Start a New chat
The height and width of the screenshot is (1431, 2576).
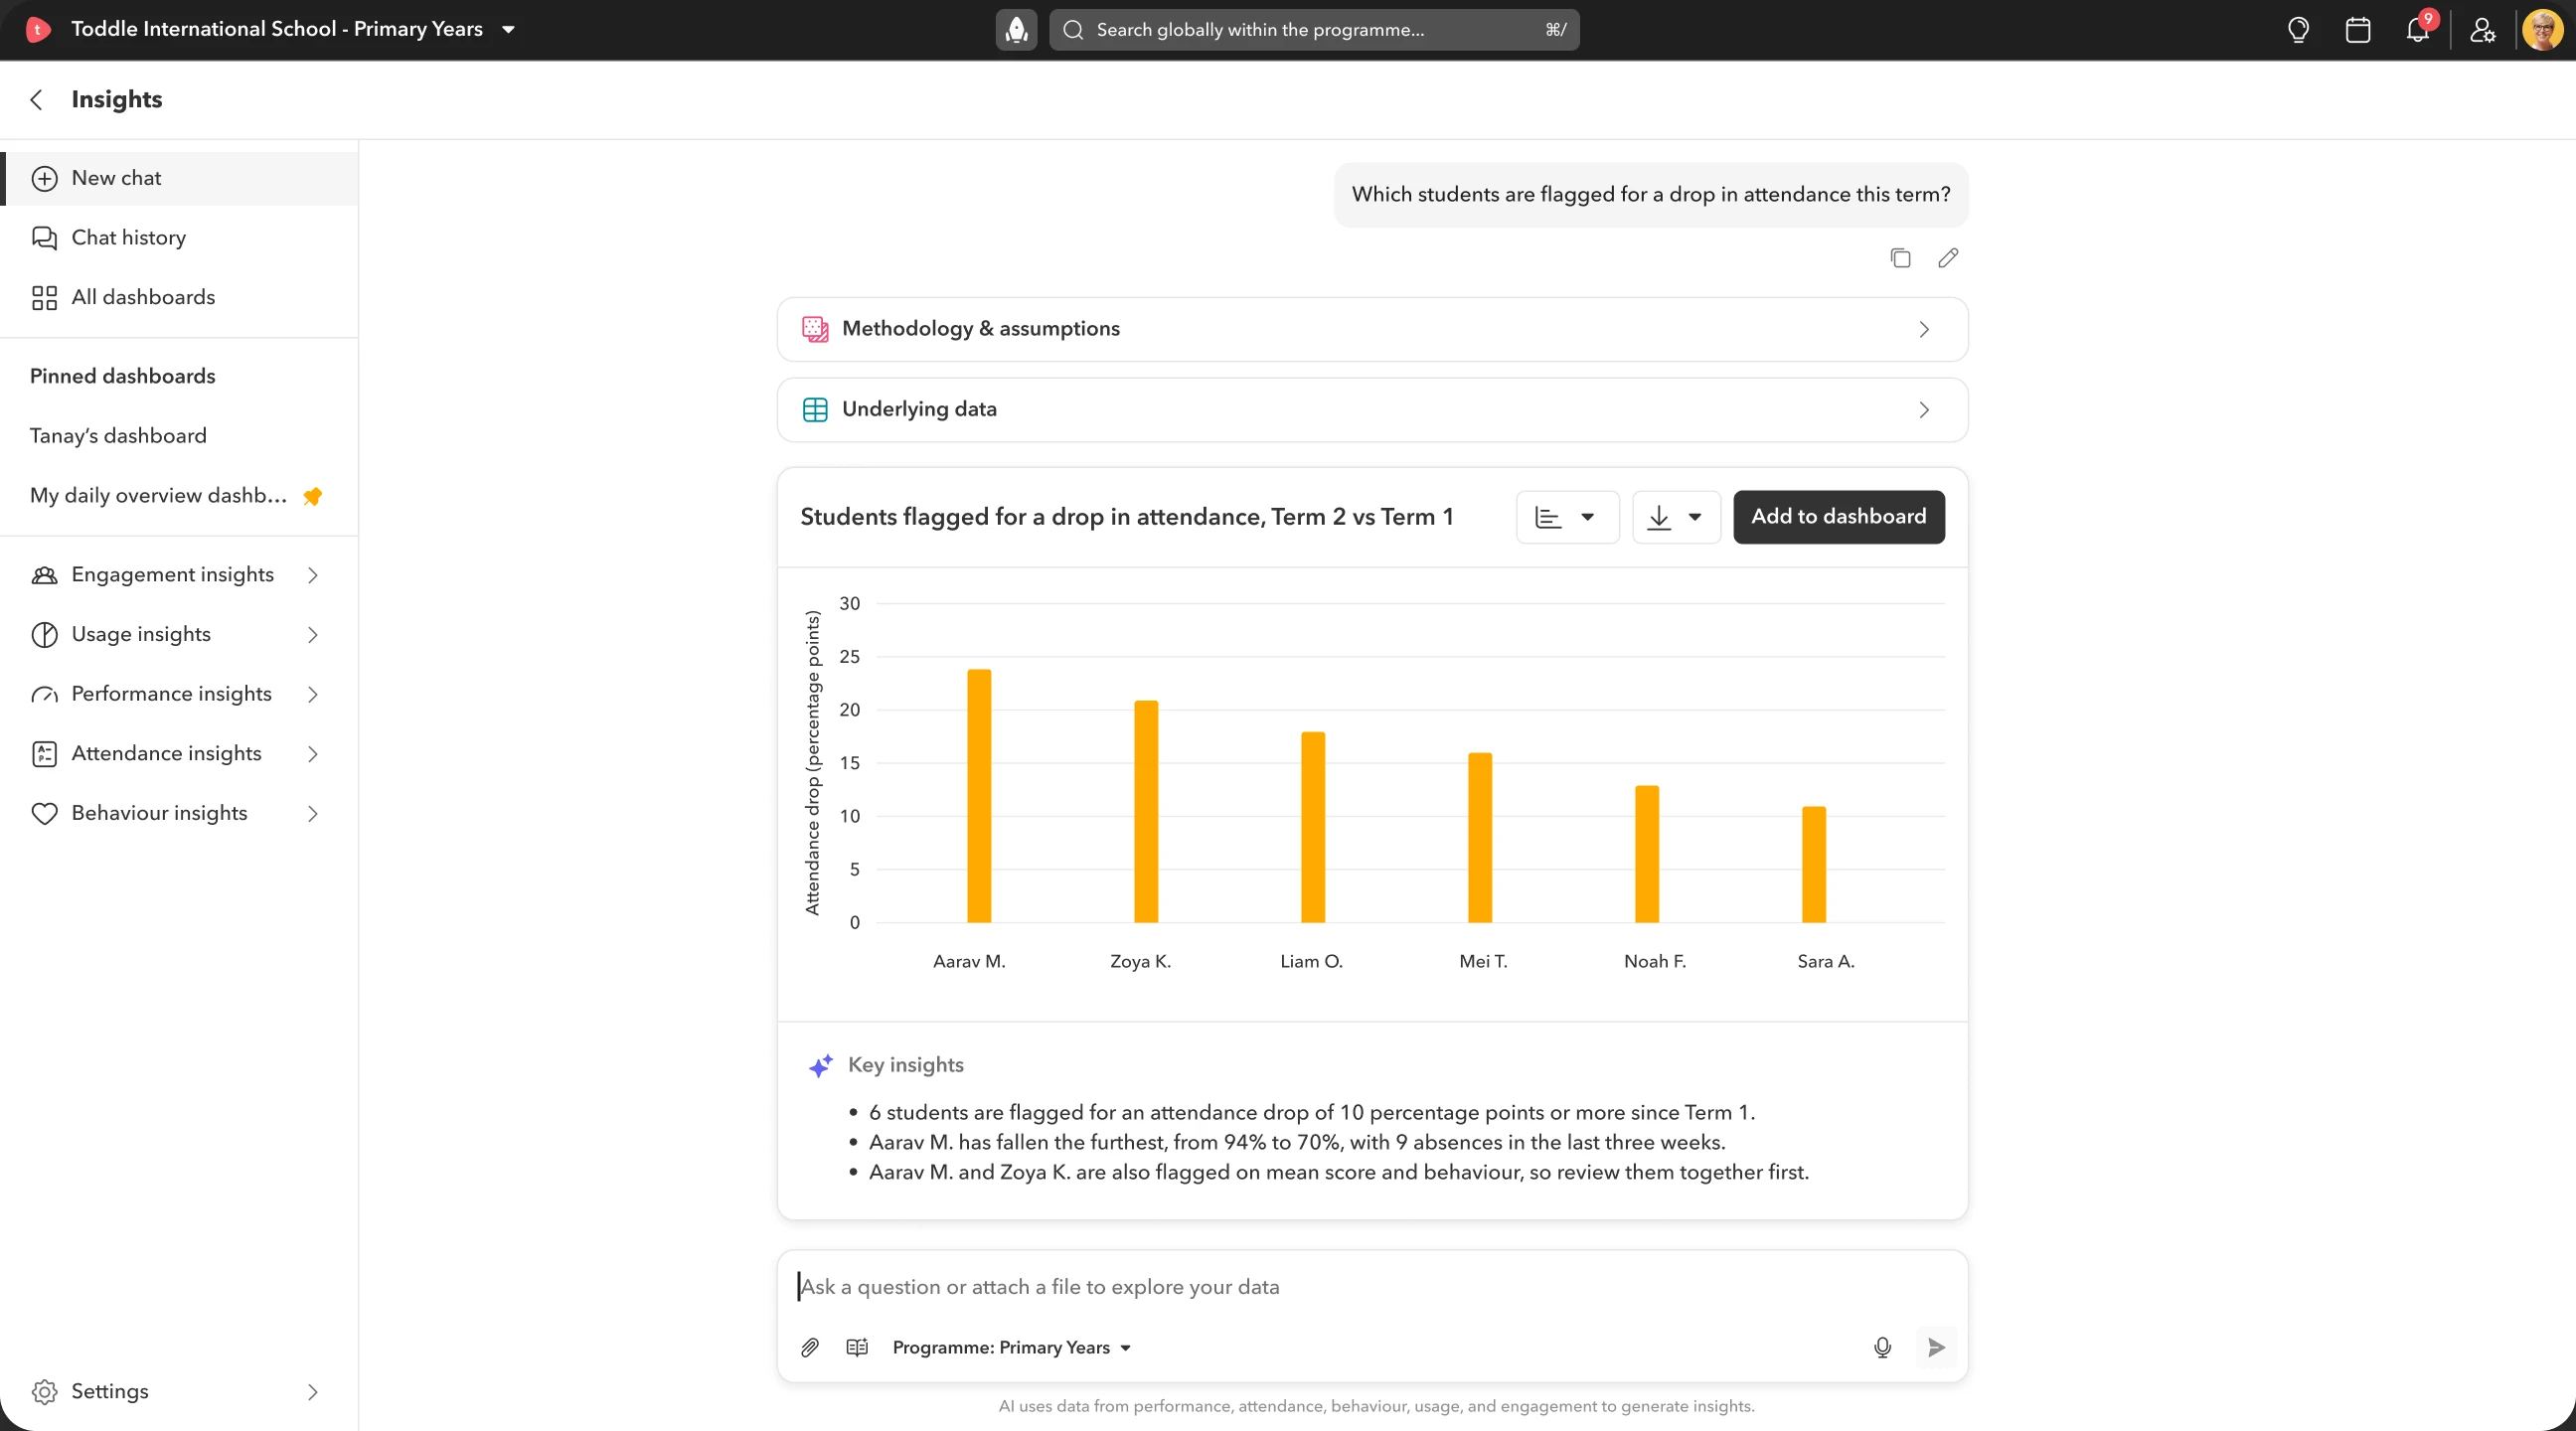click(x=180, y=179)
